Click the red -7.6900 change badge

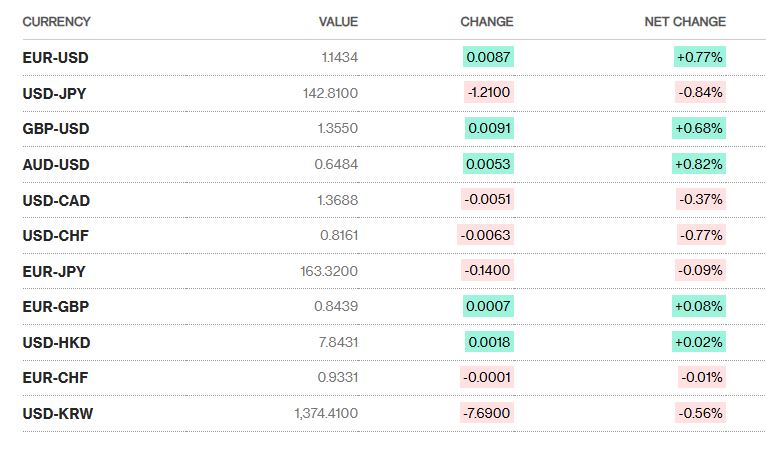[487, 414]
